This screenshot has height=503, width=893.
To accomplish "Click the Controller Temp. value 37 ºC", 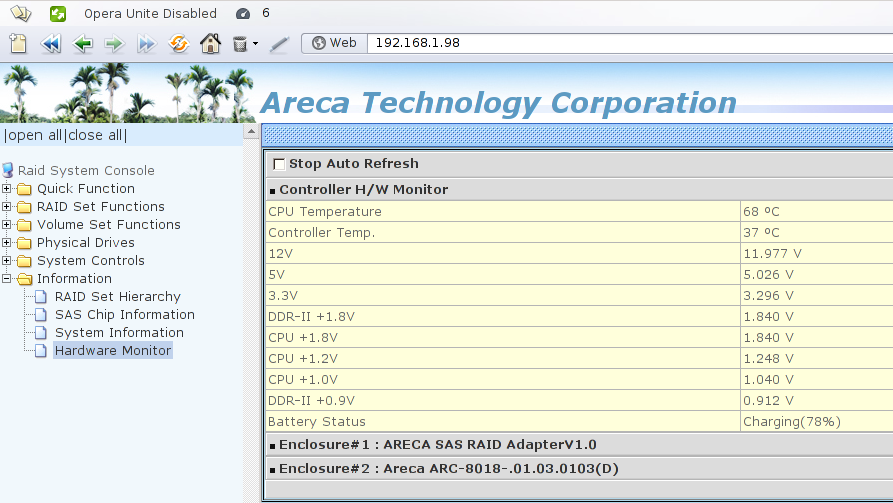I will click(x=761, y=232).
